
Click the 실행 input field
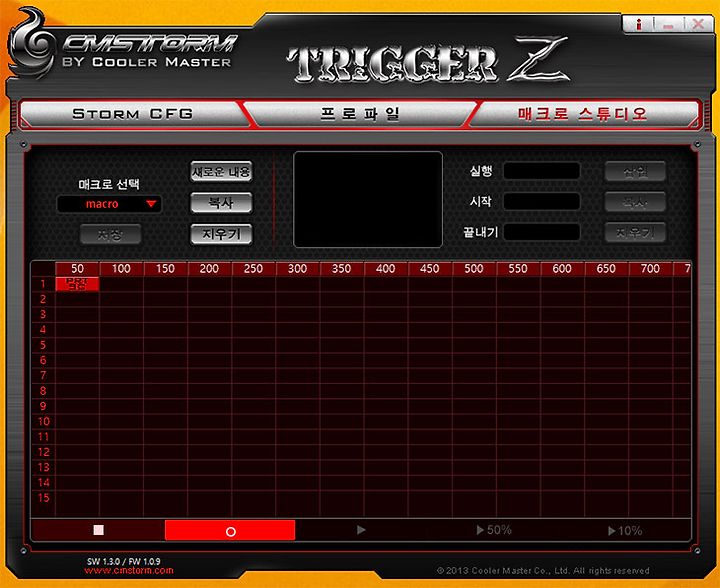coord(542,171)
